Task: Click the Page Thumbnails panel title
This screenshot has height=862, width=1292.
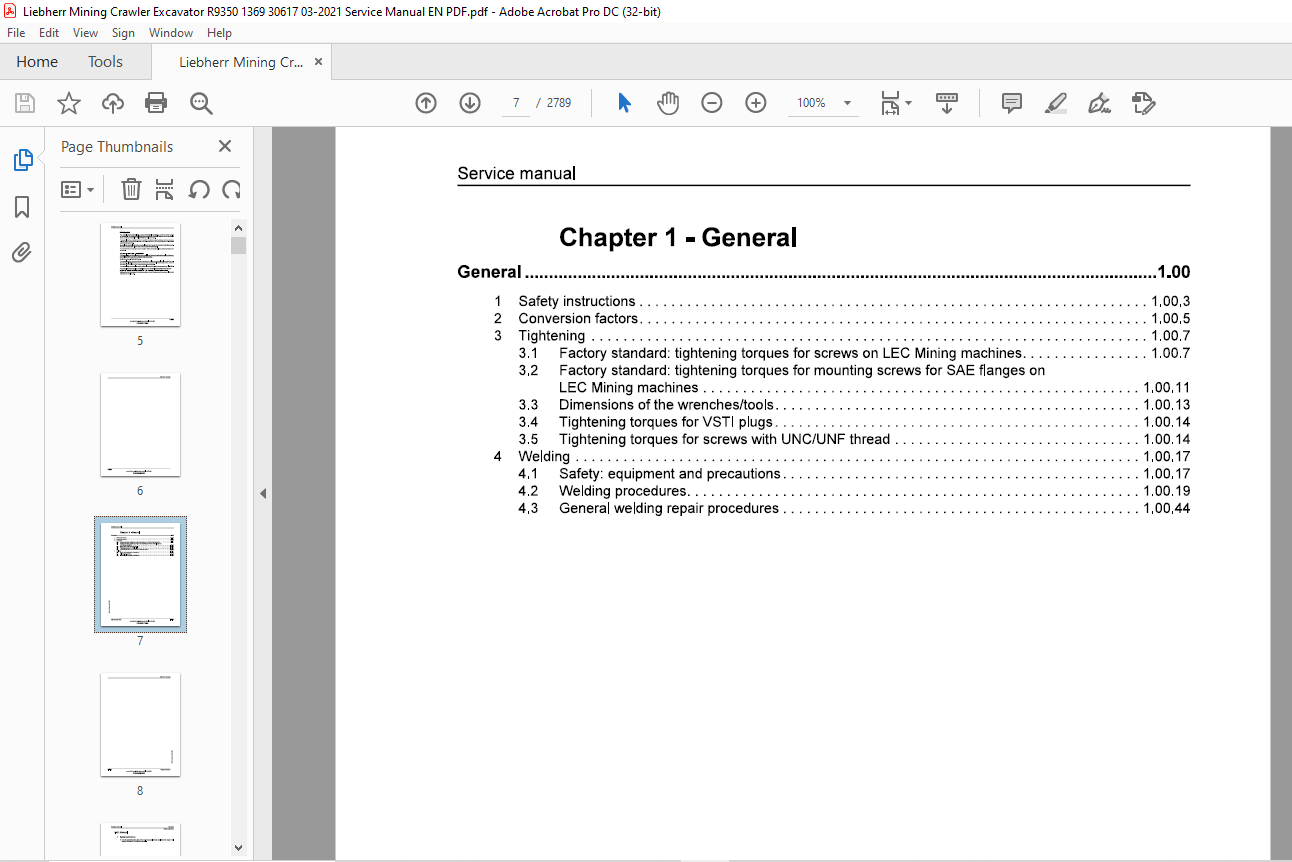Action: pyautogui.click(x=117, y=146)
